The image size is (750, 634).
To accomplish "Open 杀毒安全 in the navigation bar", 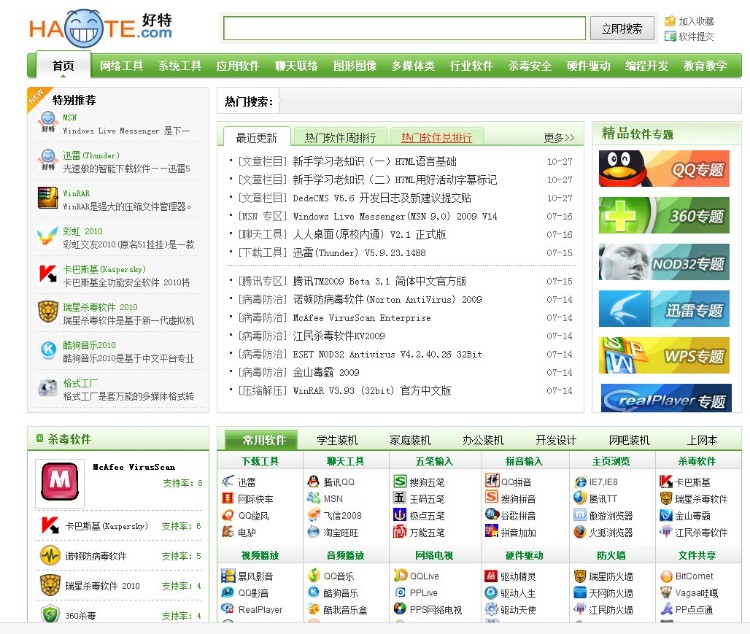I will click(x=530, y=66).
